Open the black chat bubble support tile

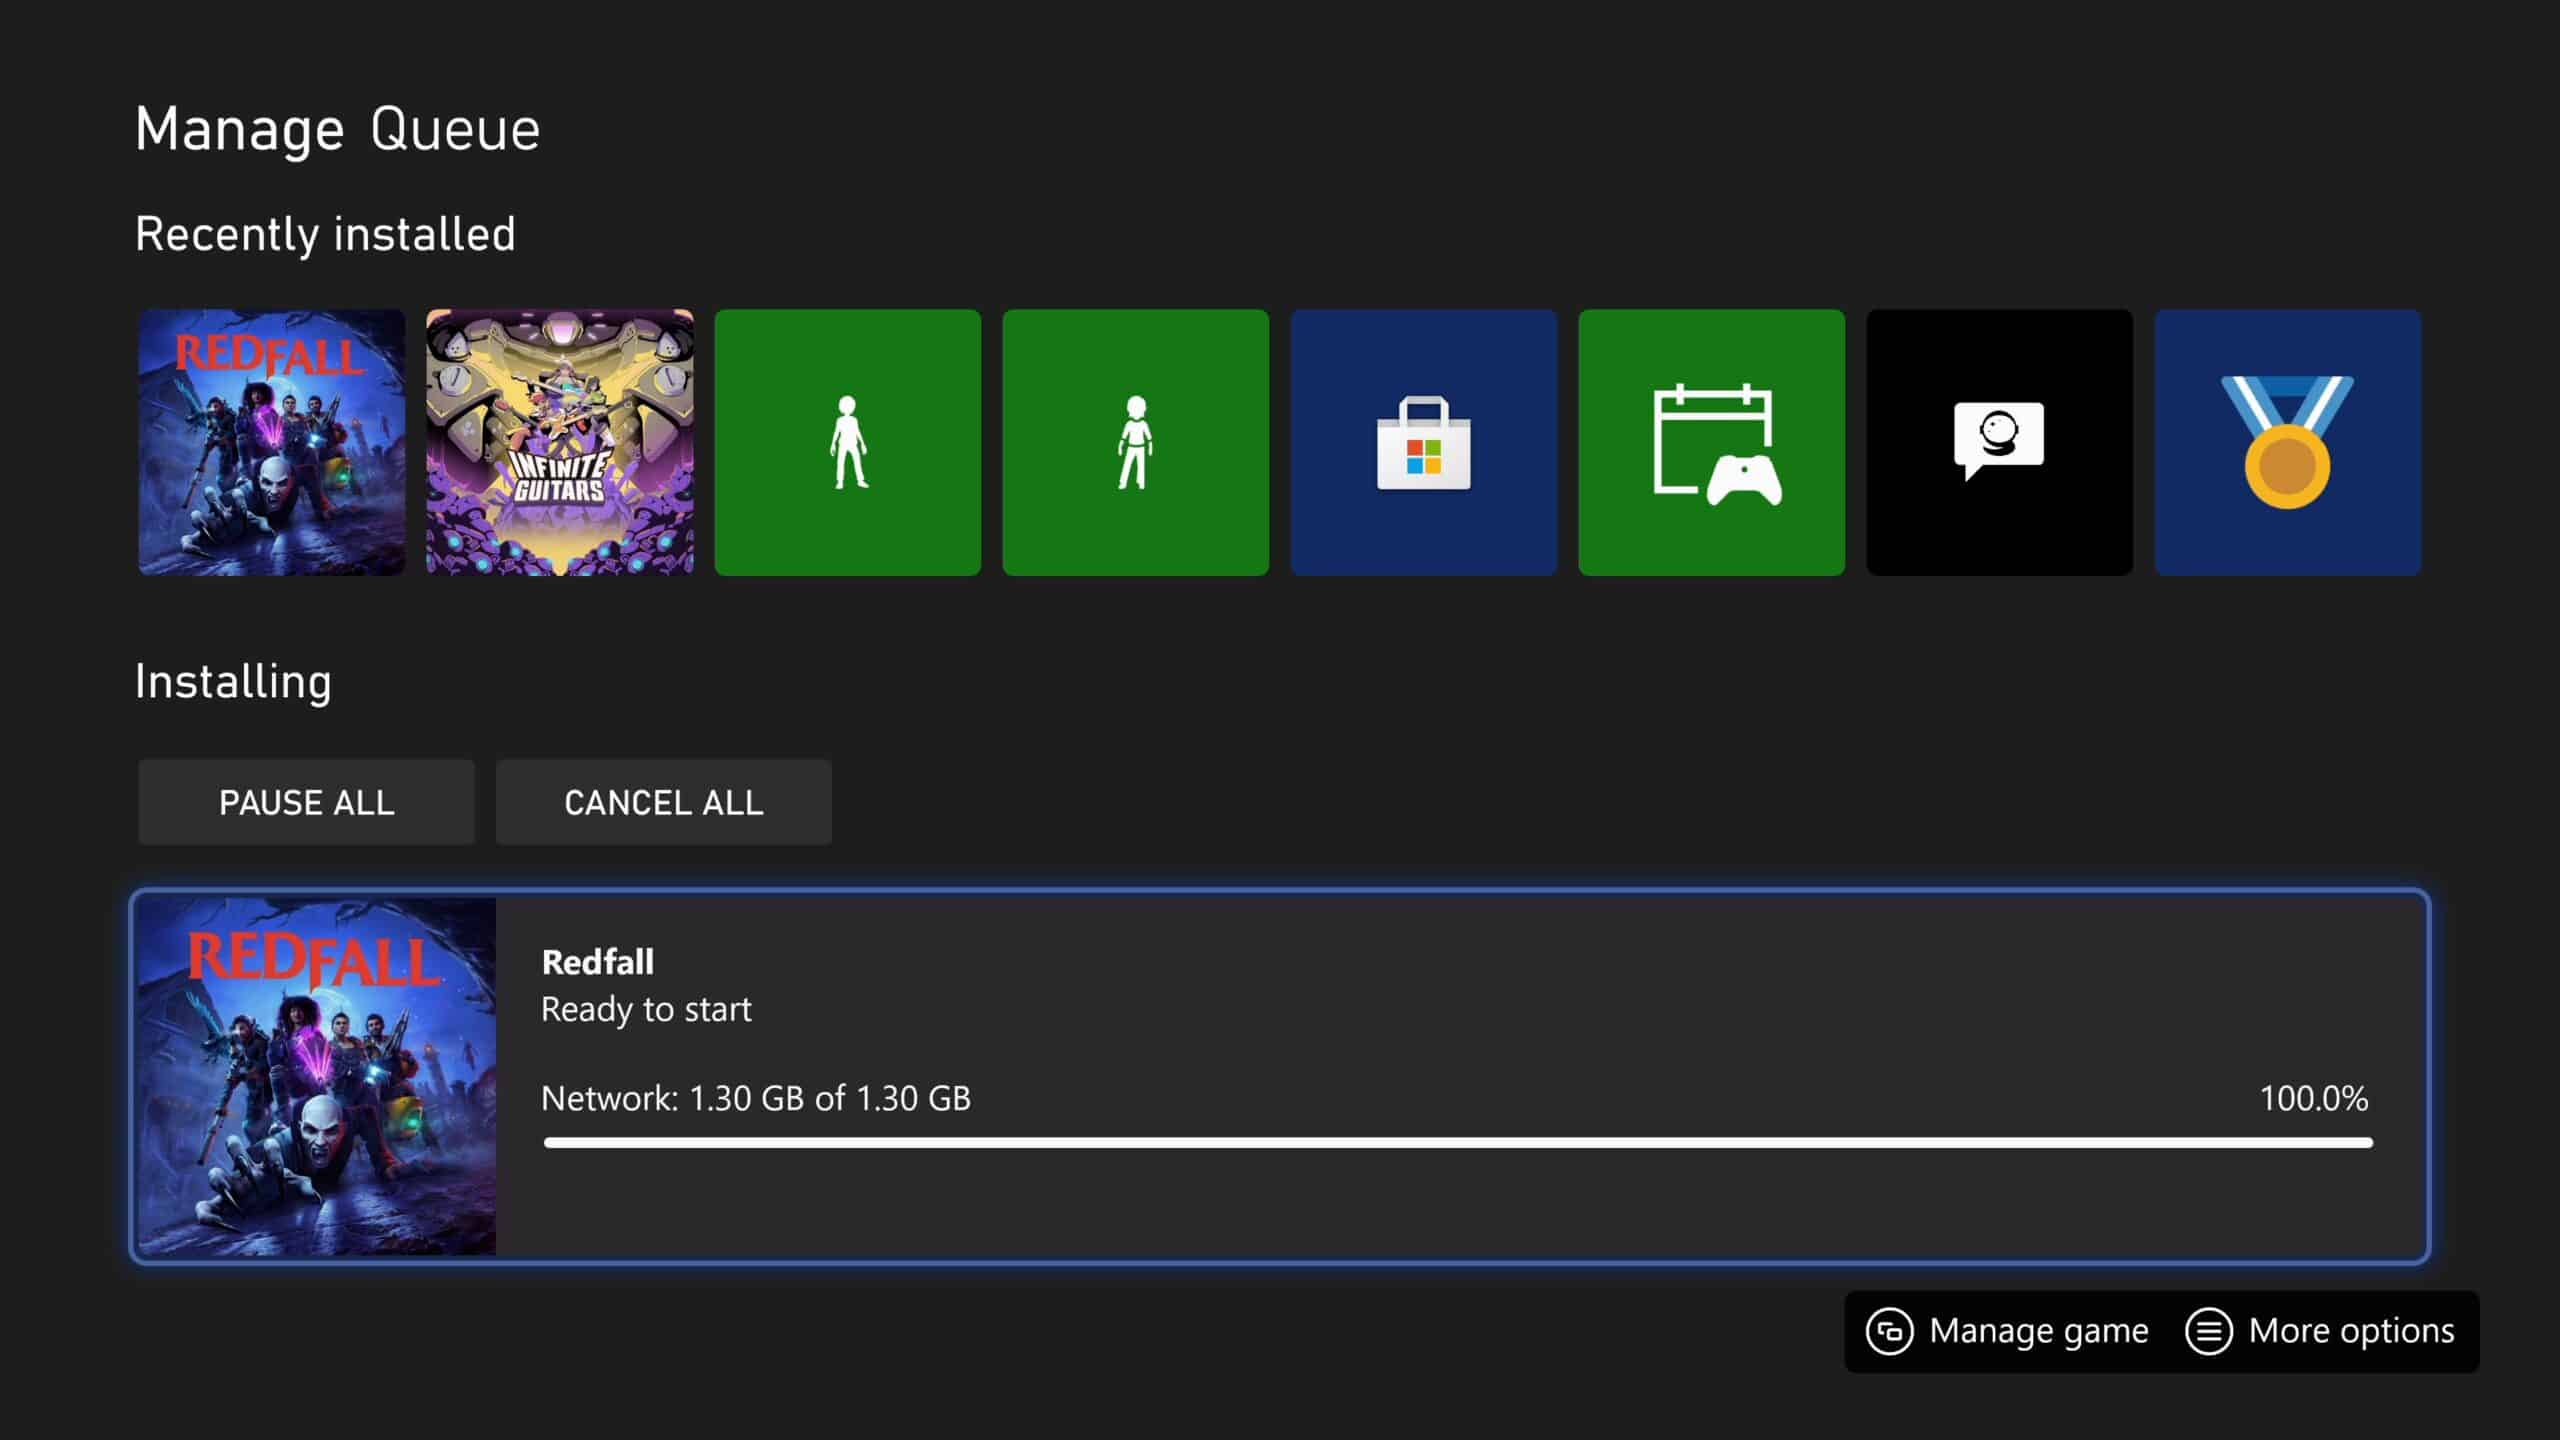1999,442
